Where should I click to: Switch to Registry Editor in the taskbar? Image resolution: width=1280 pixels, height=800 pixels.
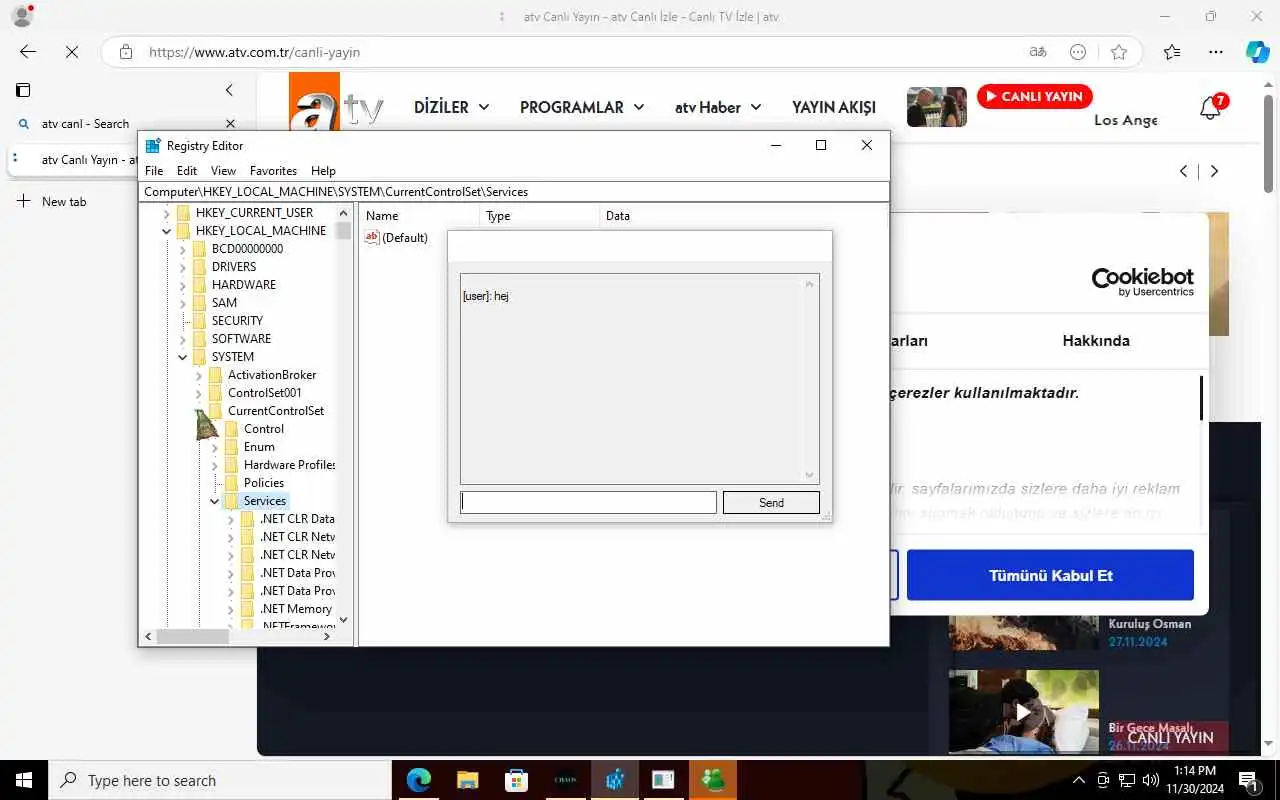coord(614,780)
